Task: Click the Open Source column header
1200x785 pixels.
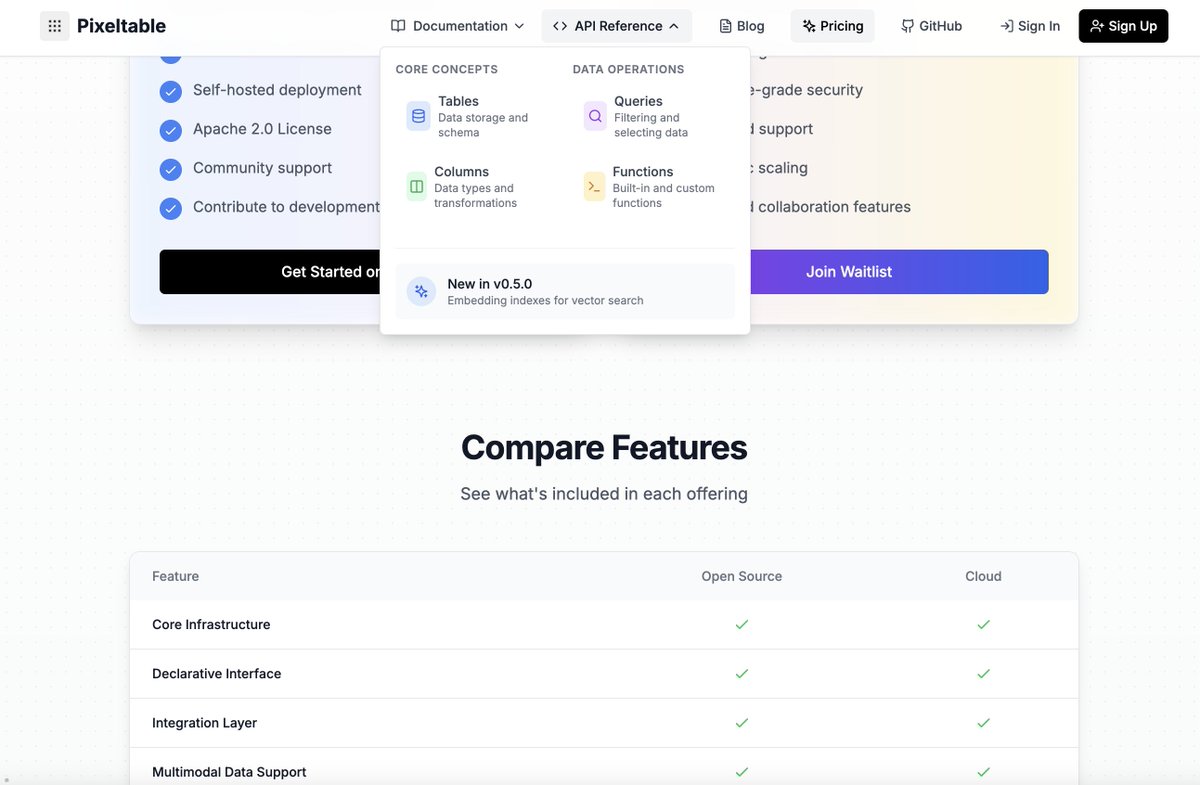Action: (x=742, y=576)
